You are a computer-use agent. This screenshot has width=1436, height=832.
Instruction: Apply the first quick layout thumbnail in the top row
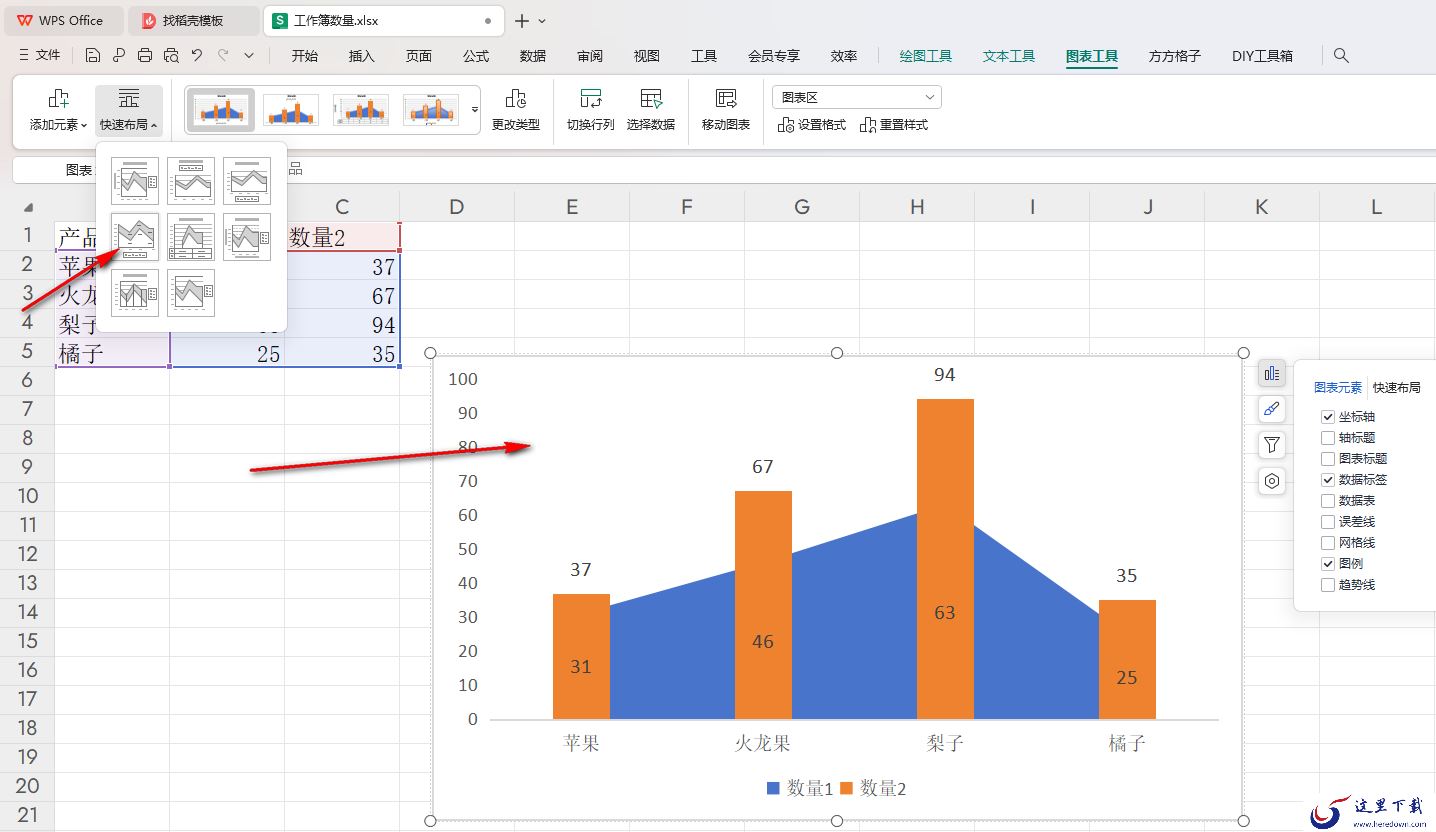coord(135,181)
